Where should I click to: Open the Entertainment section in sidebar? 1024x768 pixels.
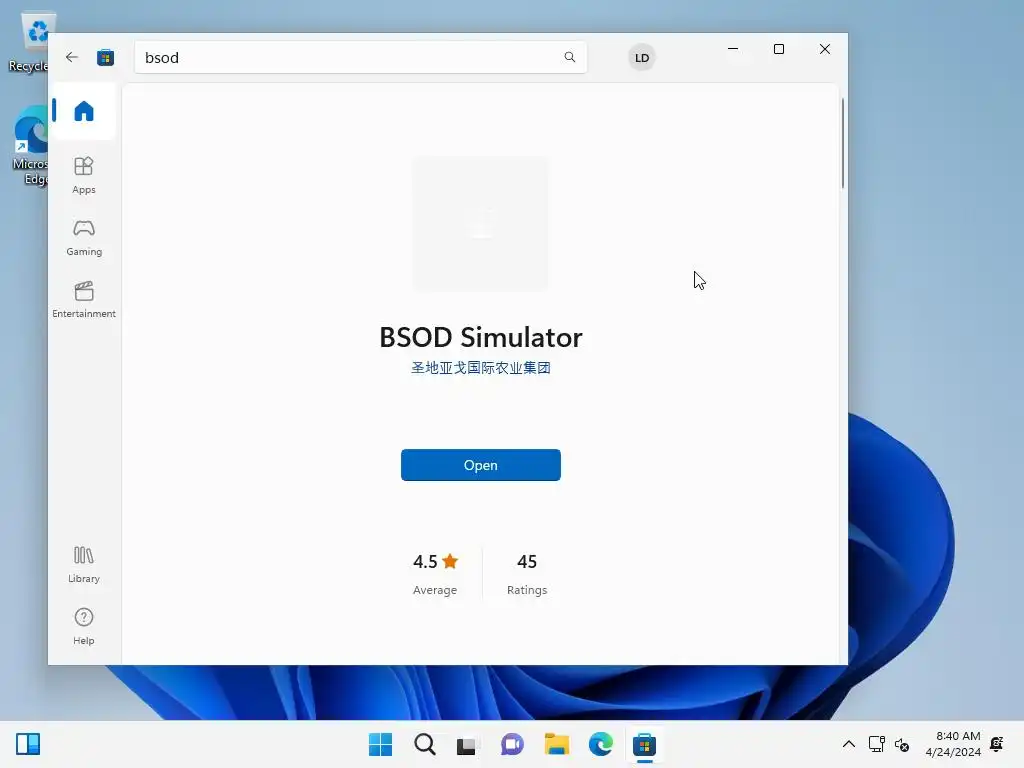(x=84, y=299)
